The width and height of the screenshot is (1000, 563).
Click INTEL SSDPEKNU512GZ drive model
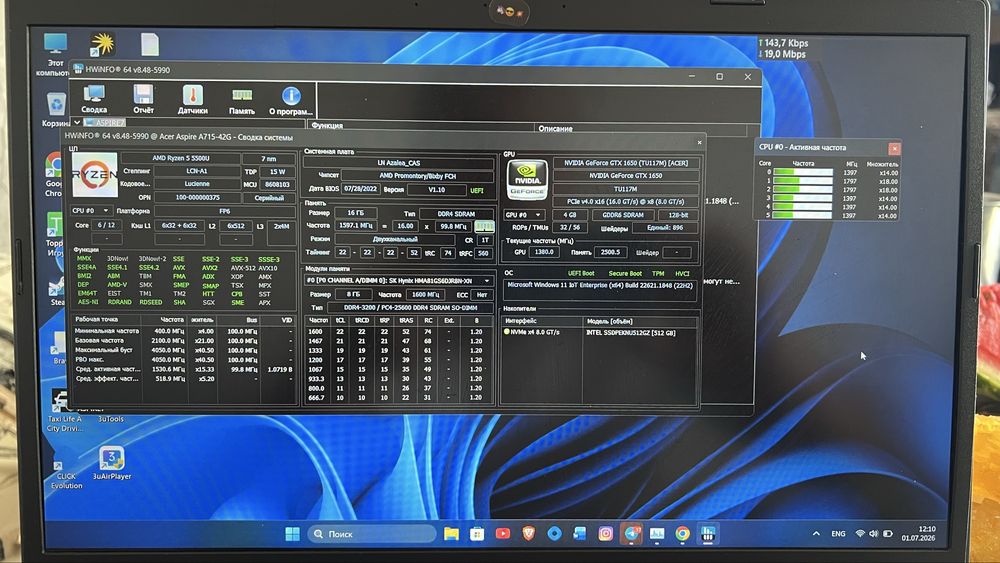(x=630, y=332)
